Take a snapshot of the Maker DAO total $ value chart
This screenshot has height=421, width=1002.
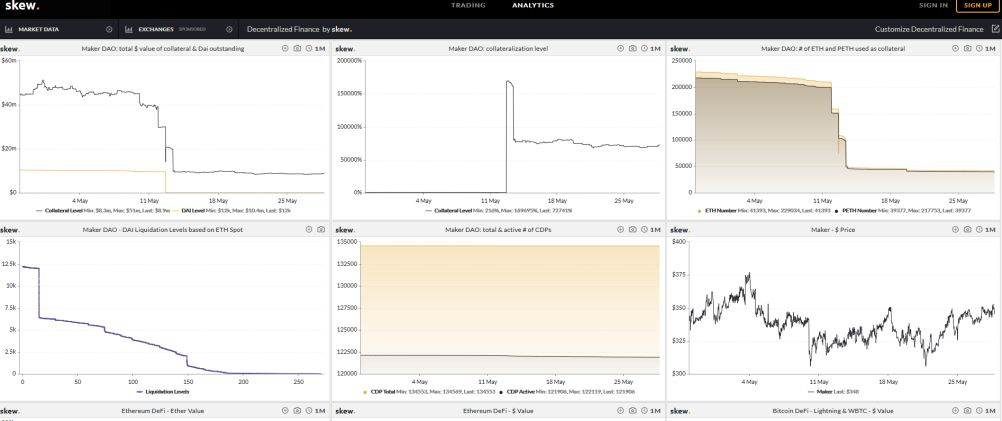(x=297, y=49)
